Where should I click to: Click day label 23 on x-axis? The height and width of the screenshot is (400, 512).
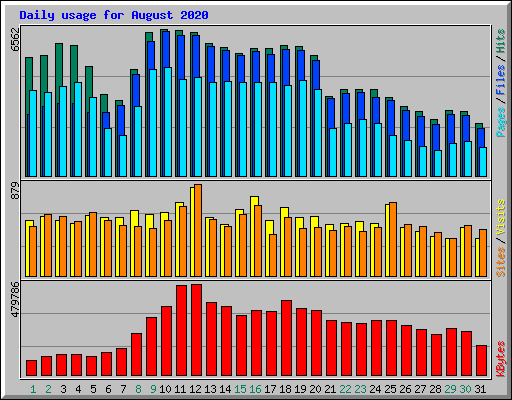pos(360,389)
